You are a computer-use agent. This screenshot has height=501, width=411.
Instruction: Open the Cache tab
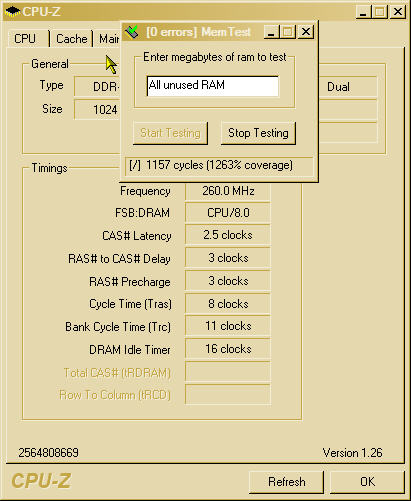(x=71, y=39)
